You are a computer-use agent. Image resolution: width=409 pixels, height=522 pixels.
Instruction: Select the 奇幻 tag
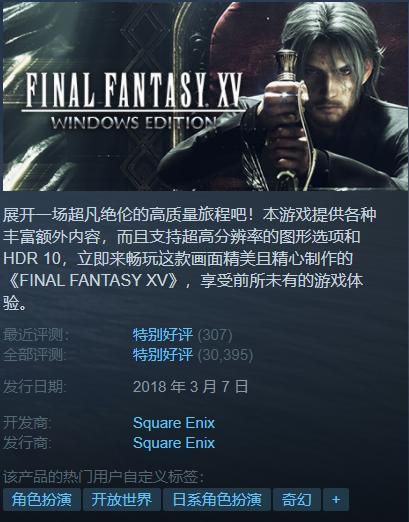(x=297, y=499)
